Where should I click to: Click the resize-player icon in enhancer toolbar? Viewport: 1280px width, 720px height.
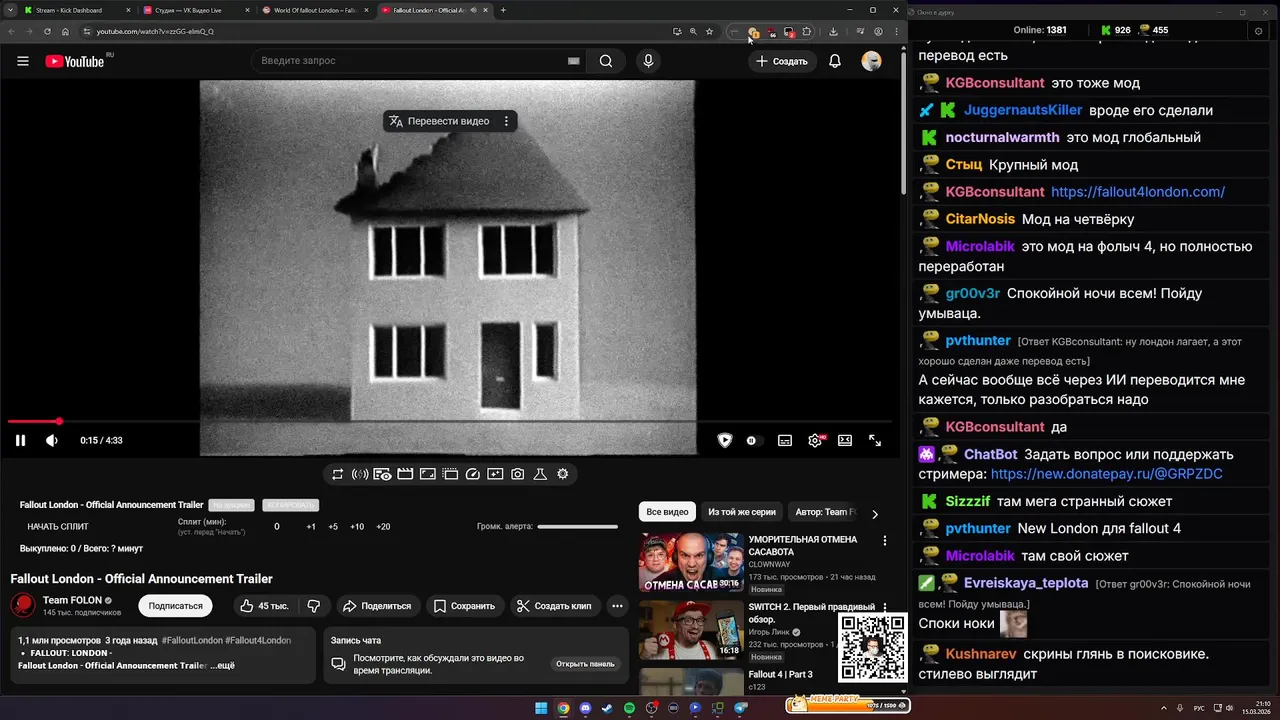coord(427,474)
